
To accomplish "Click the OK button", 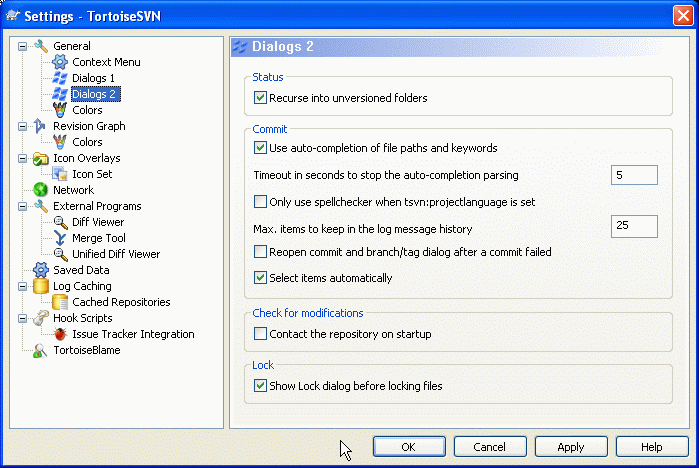I will (x=409, y=447).
